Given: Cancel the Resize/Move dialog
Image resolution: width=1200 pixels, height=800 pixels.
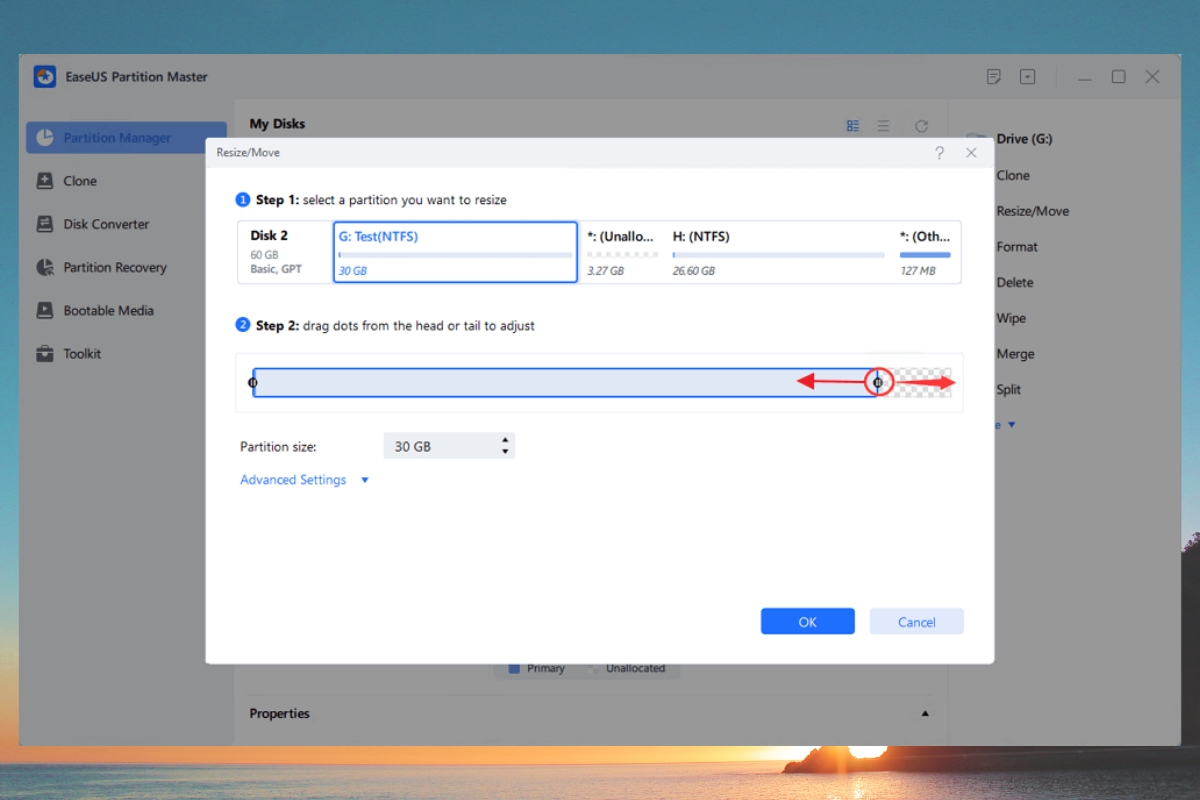Looking at the screenshot, I should point(917,621).
